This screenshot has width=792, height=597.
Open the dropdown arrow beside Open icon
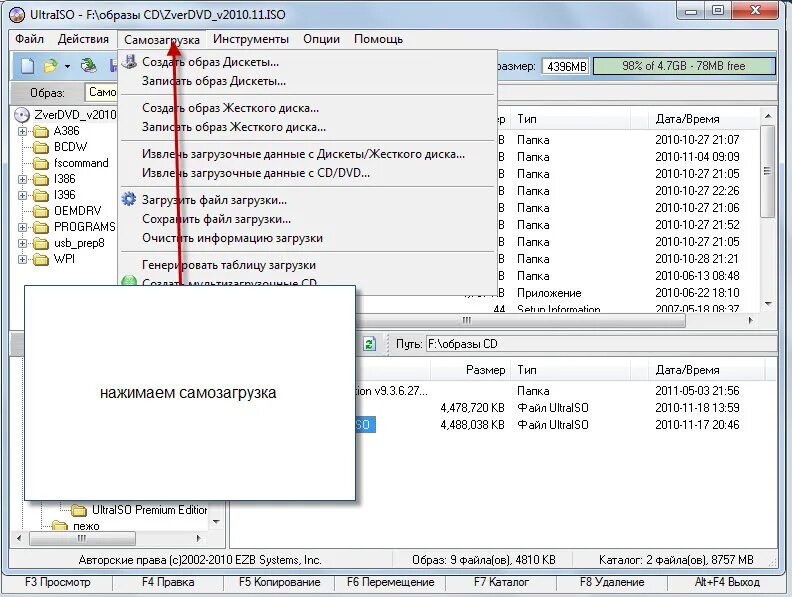coord(67,66)
